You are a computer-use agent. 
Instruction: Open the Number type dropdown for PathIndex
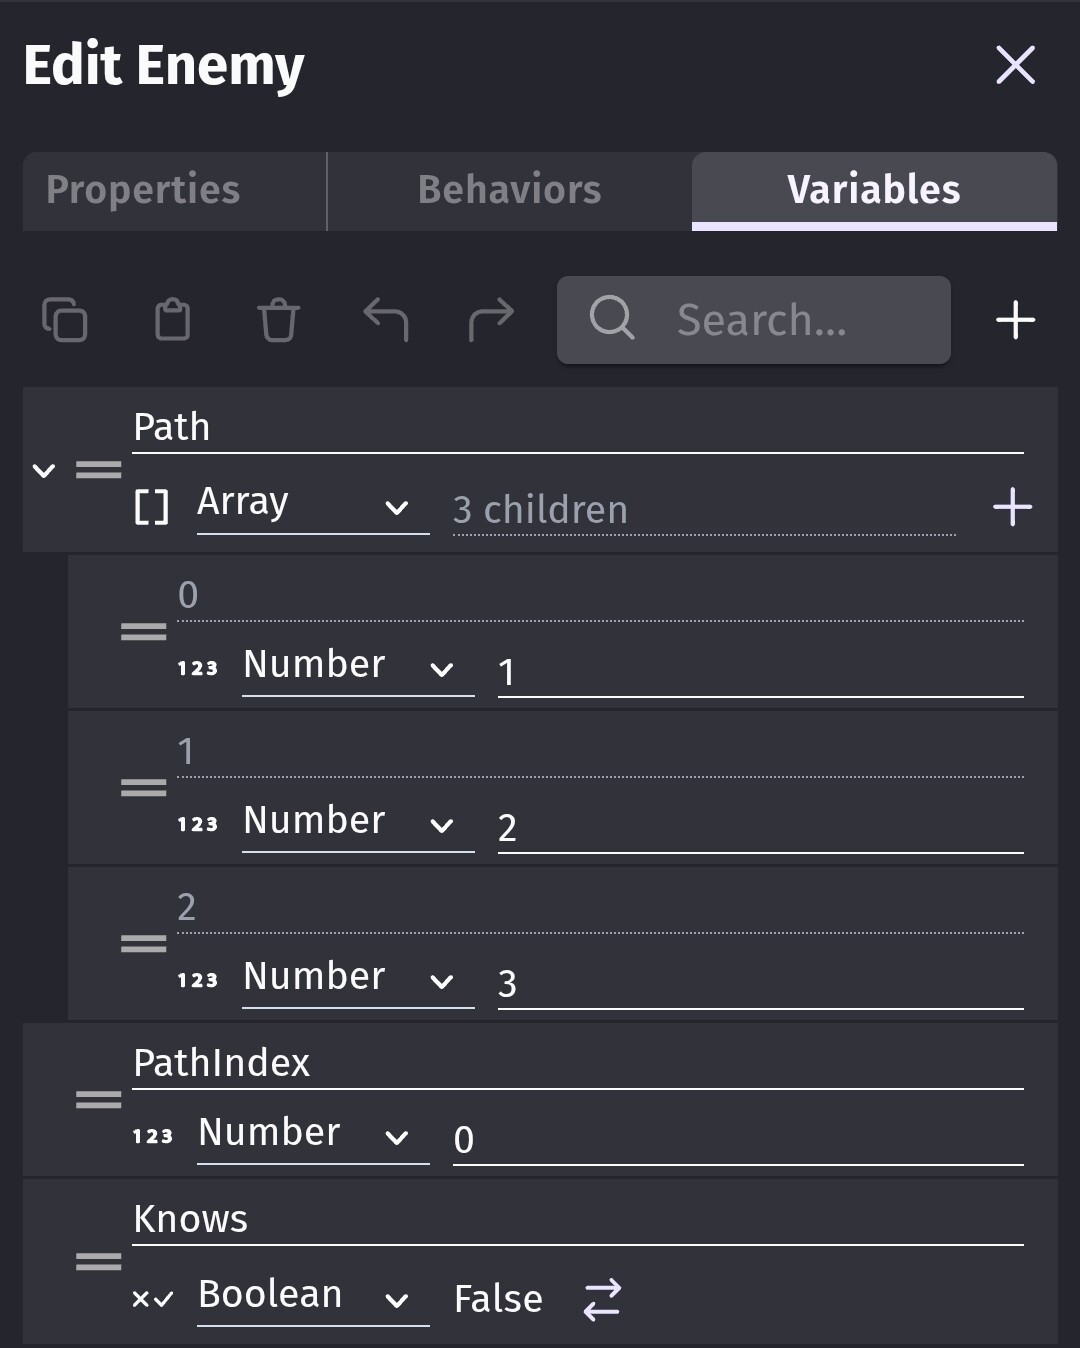pos(312,1135)
